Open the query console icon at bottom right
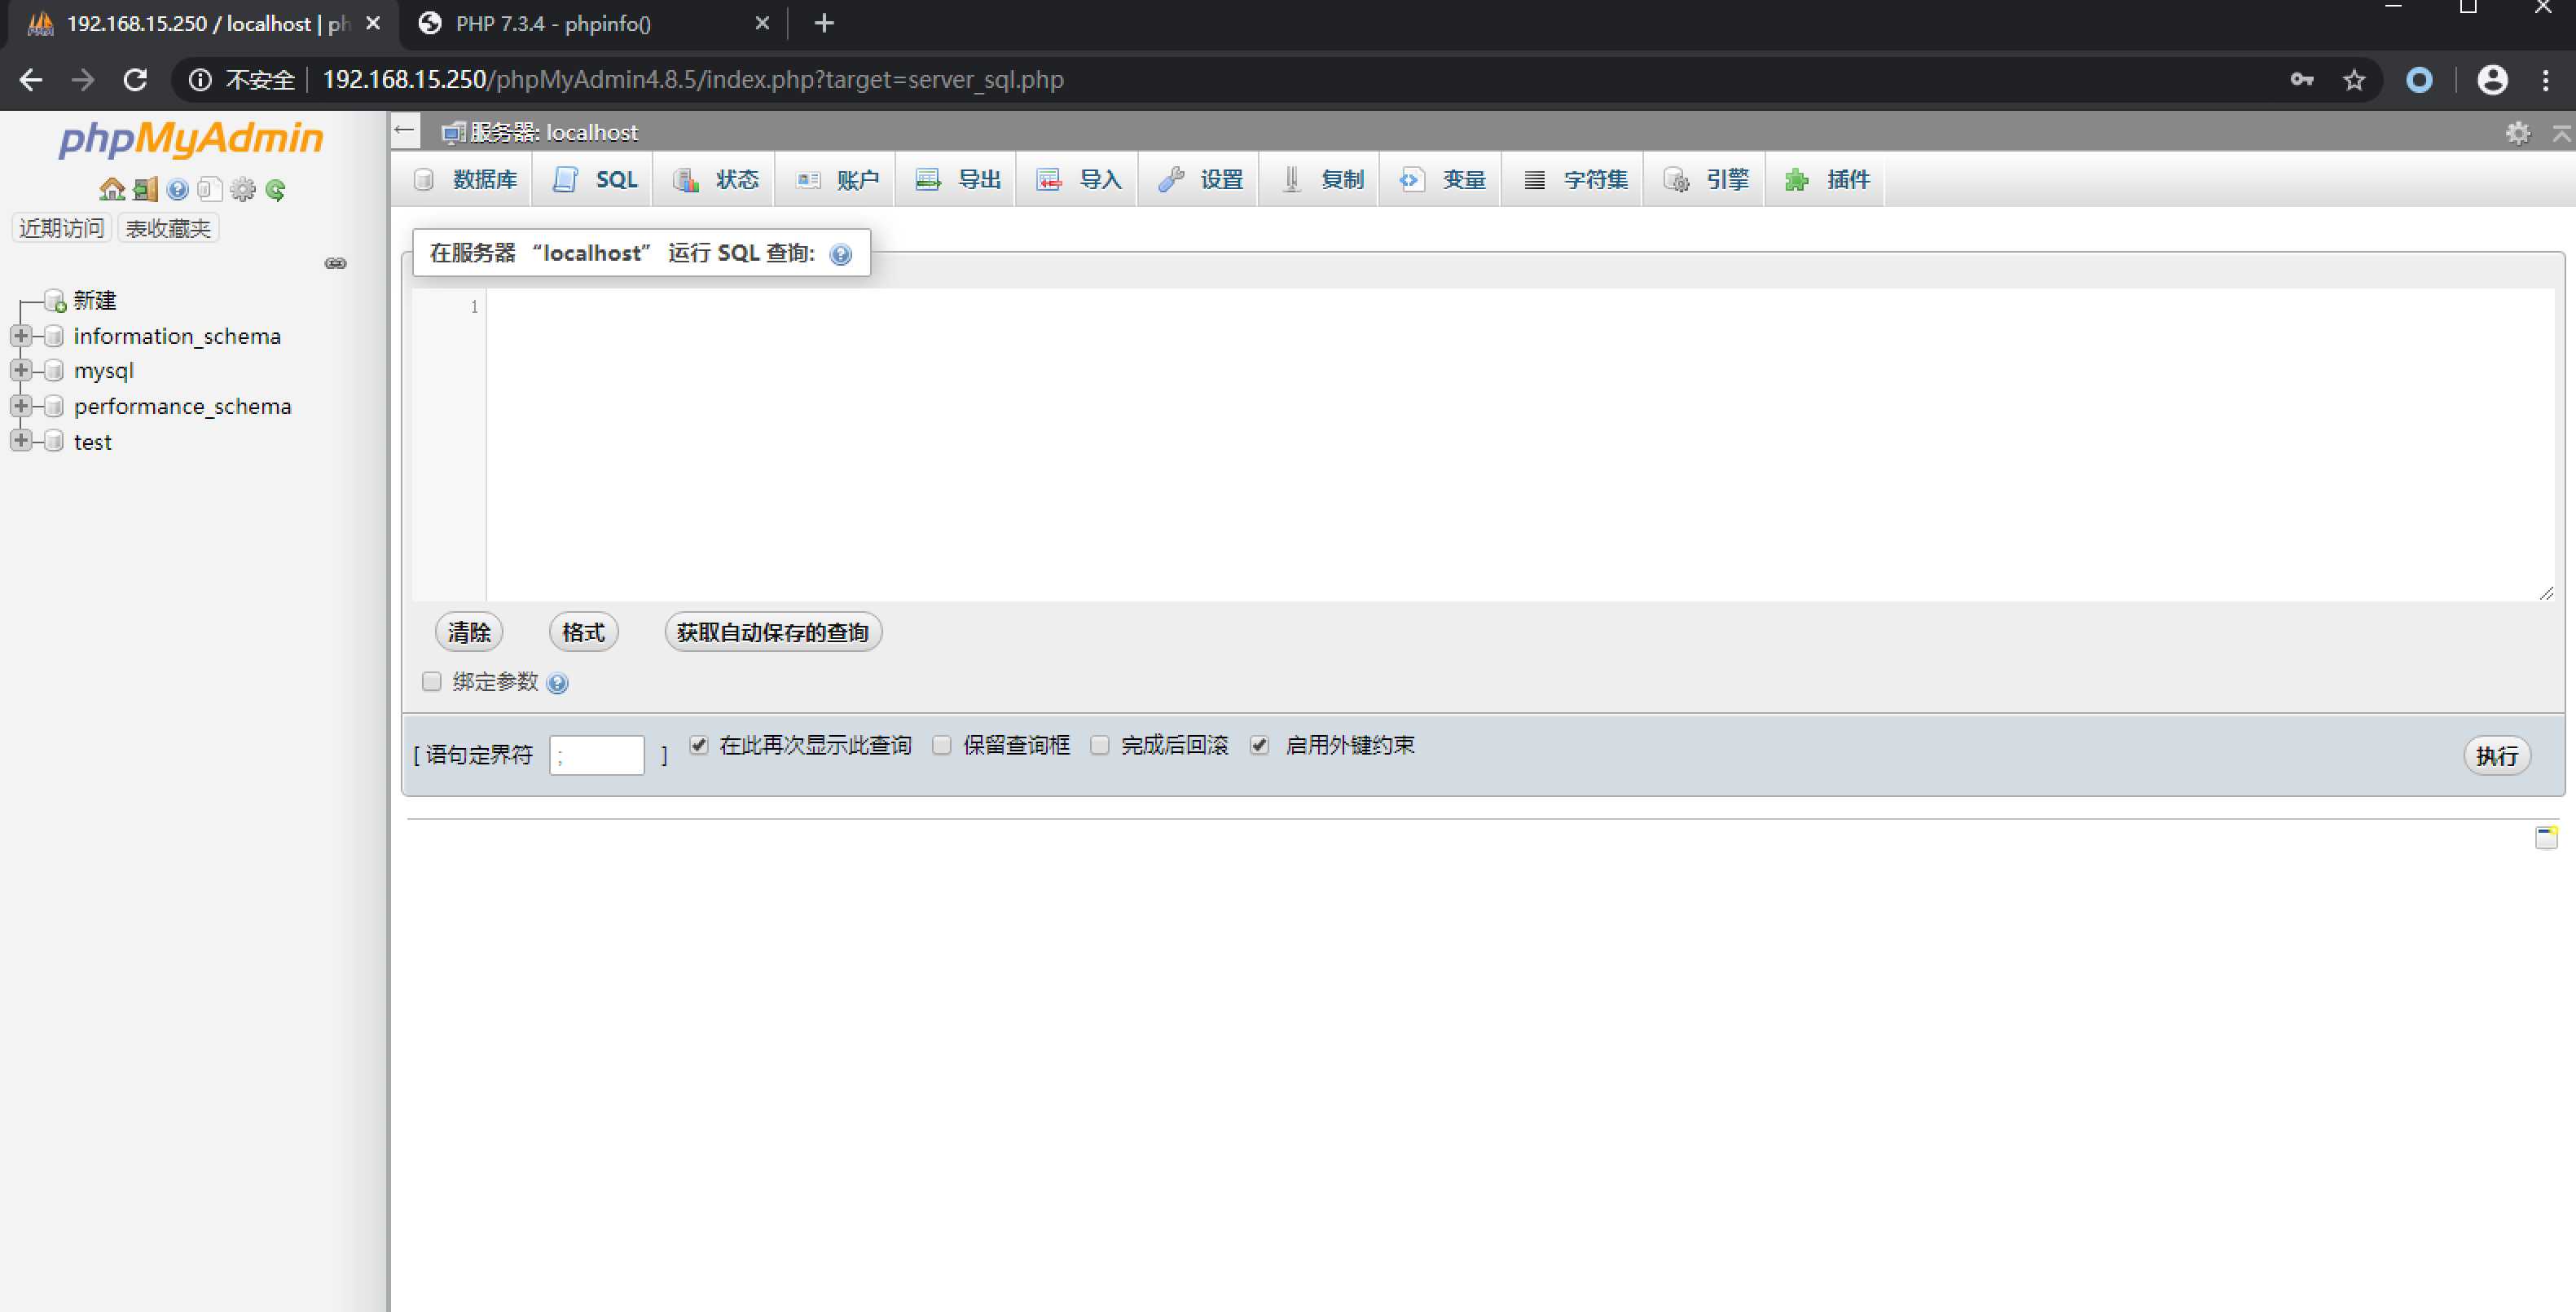Viewport: 2576px width, 1312px height. click(2546, 837)
